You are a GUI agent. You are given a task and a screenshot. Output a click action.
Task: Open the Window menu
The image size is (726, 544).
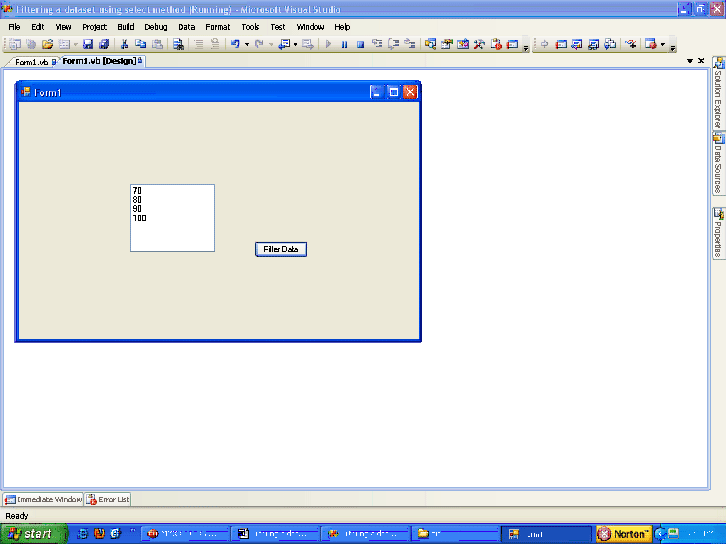[x=310, y=27]
